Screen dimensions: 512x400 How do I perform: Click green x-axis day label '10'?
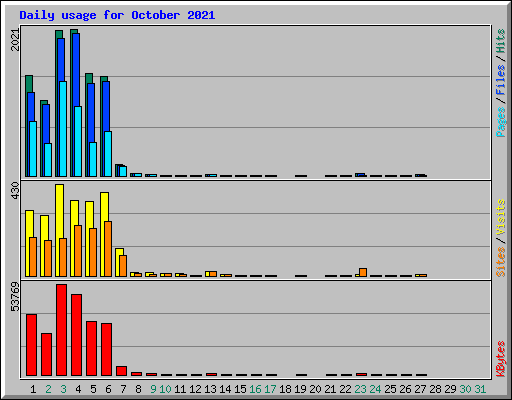(165, 389)
